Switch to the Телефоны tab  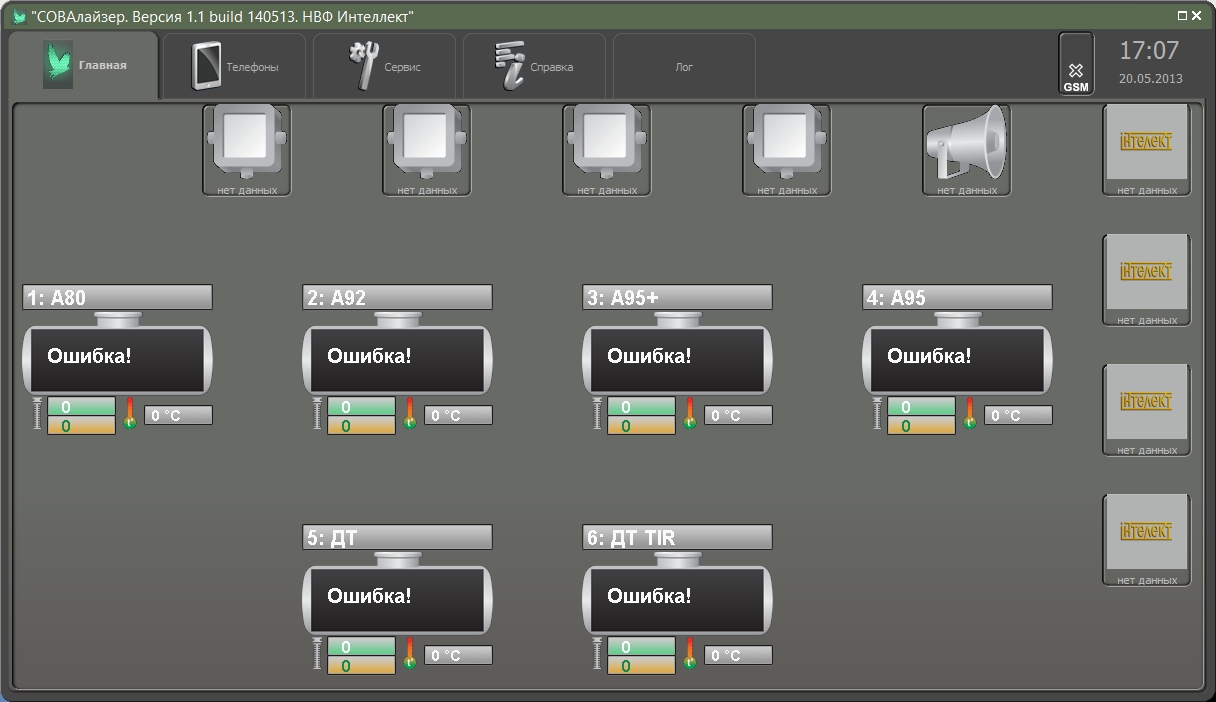(x=235, y=67)
